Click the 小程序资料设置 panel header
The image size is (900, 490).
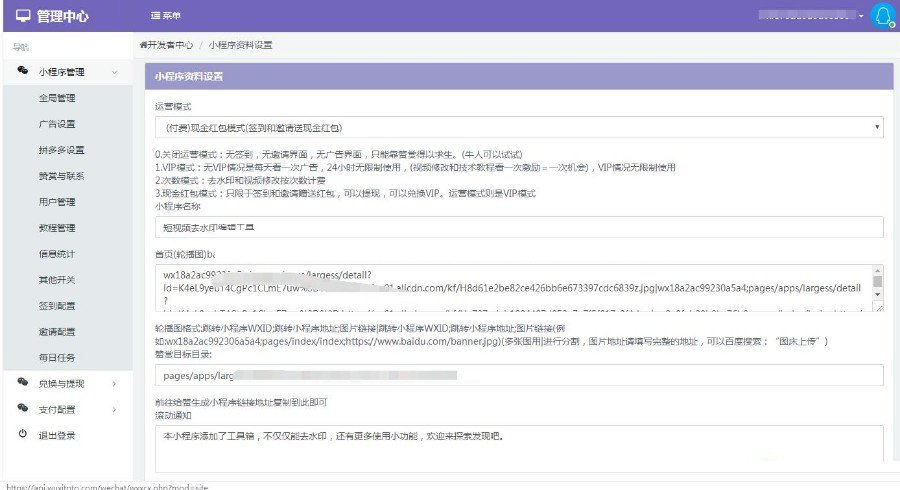point(519,76)
